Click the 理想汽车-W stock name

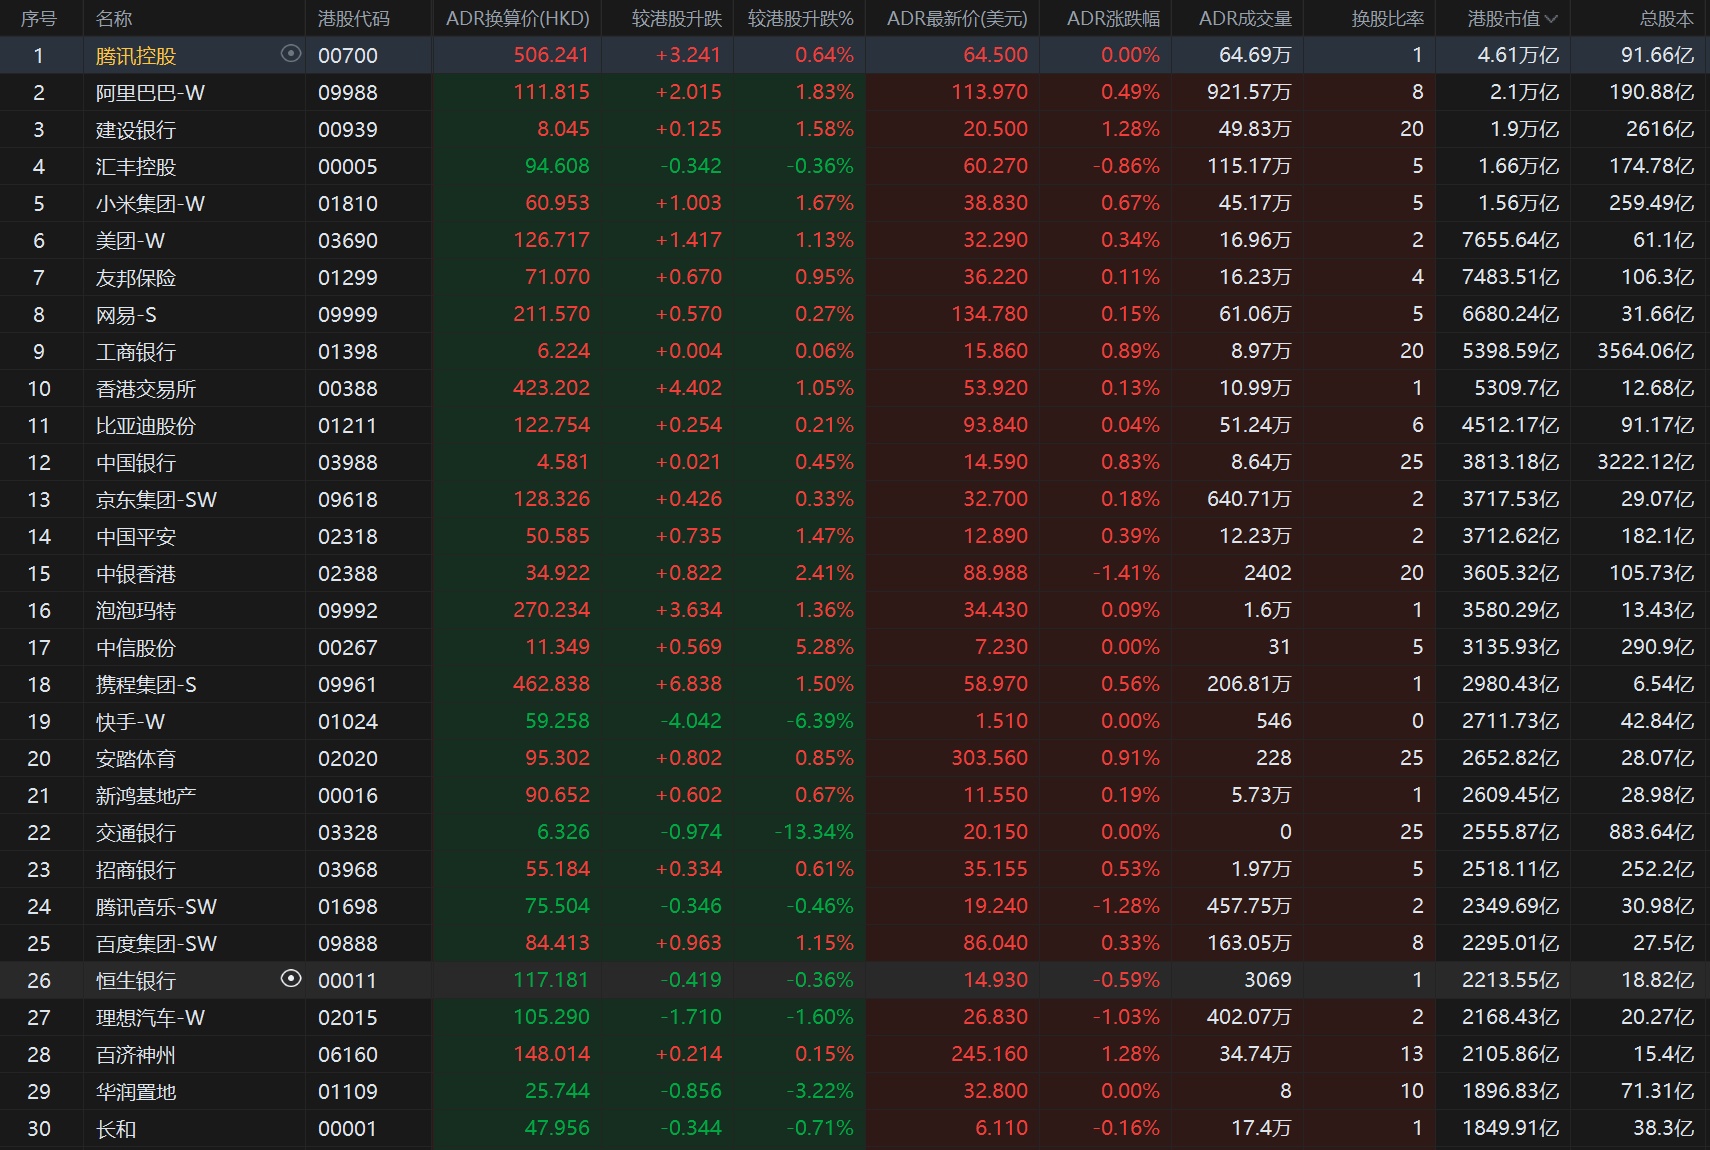coord(150,1018)
